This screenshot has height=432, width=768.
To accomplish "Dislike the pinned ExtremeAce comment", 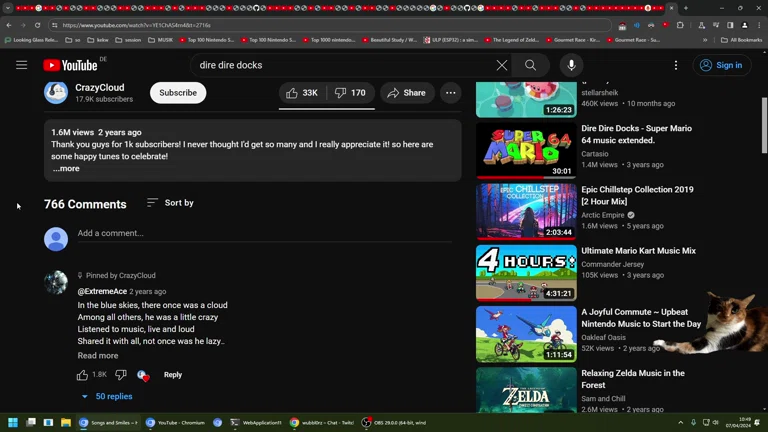I will point(120,375).
